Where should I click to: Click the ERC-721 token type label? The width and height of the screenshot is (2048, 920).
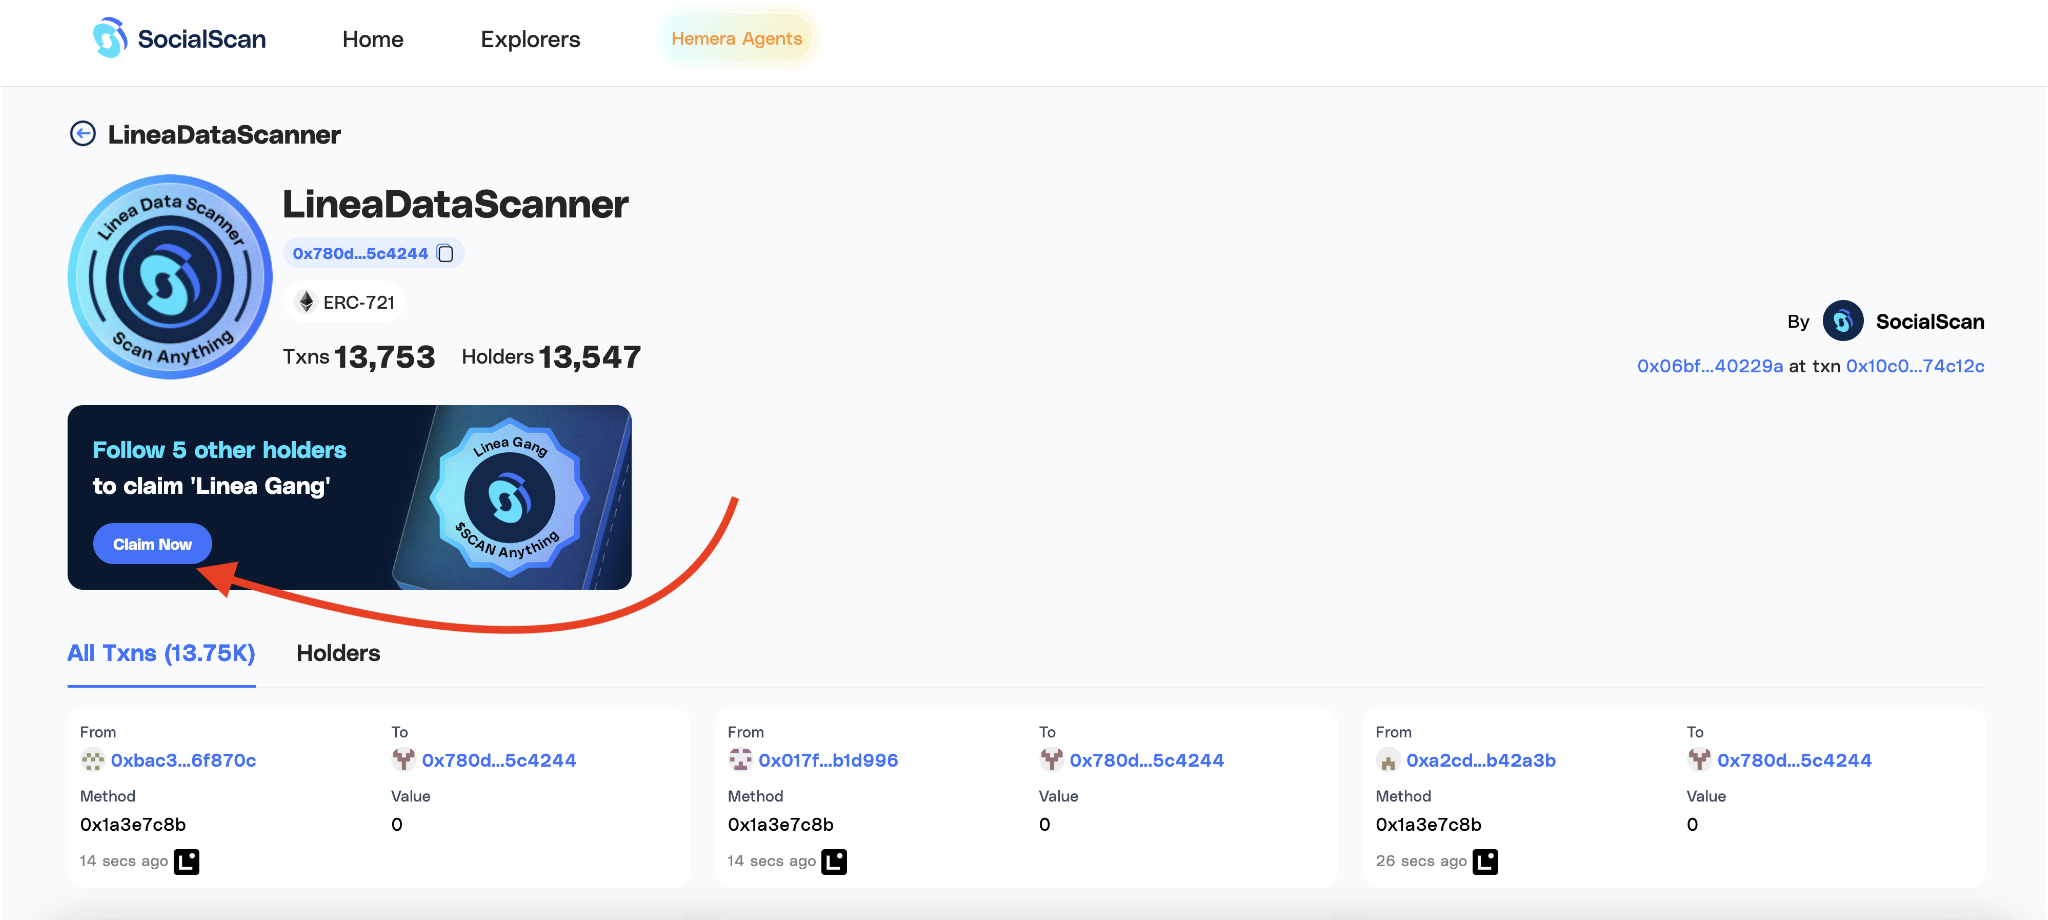pyautogui.click(x=359, y=302)
